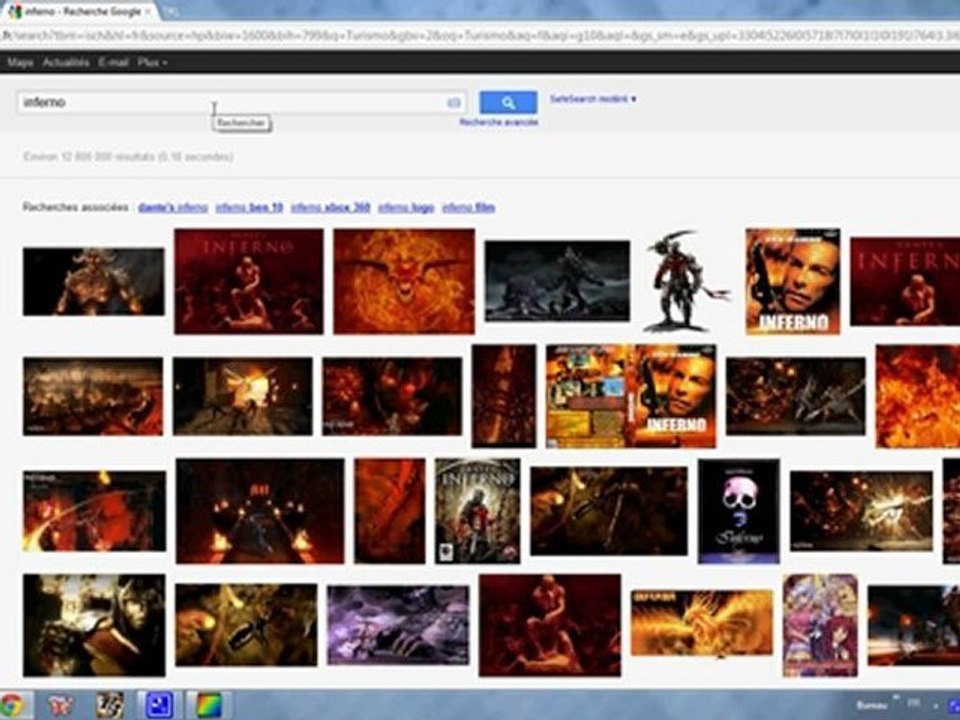Screen dimensions: 960x720
Task: Open the dark gray beast creature thumbnail
Action: 557,281
